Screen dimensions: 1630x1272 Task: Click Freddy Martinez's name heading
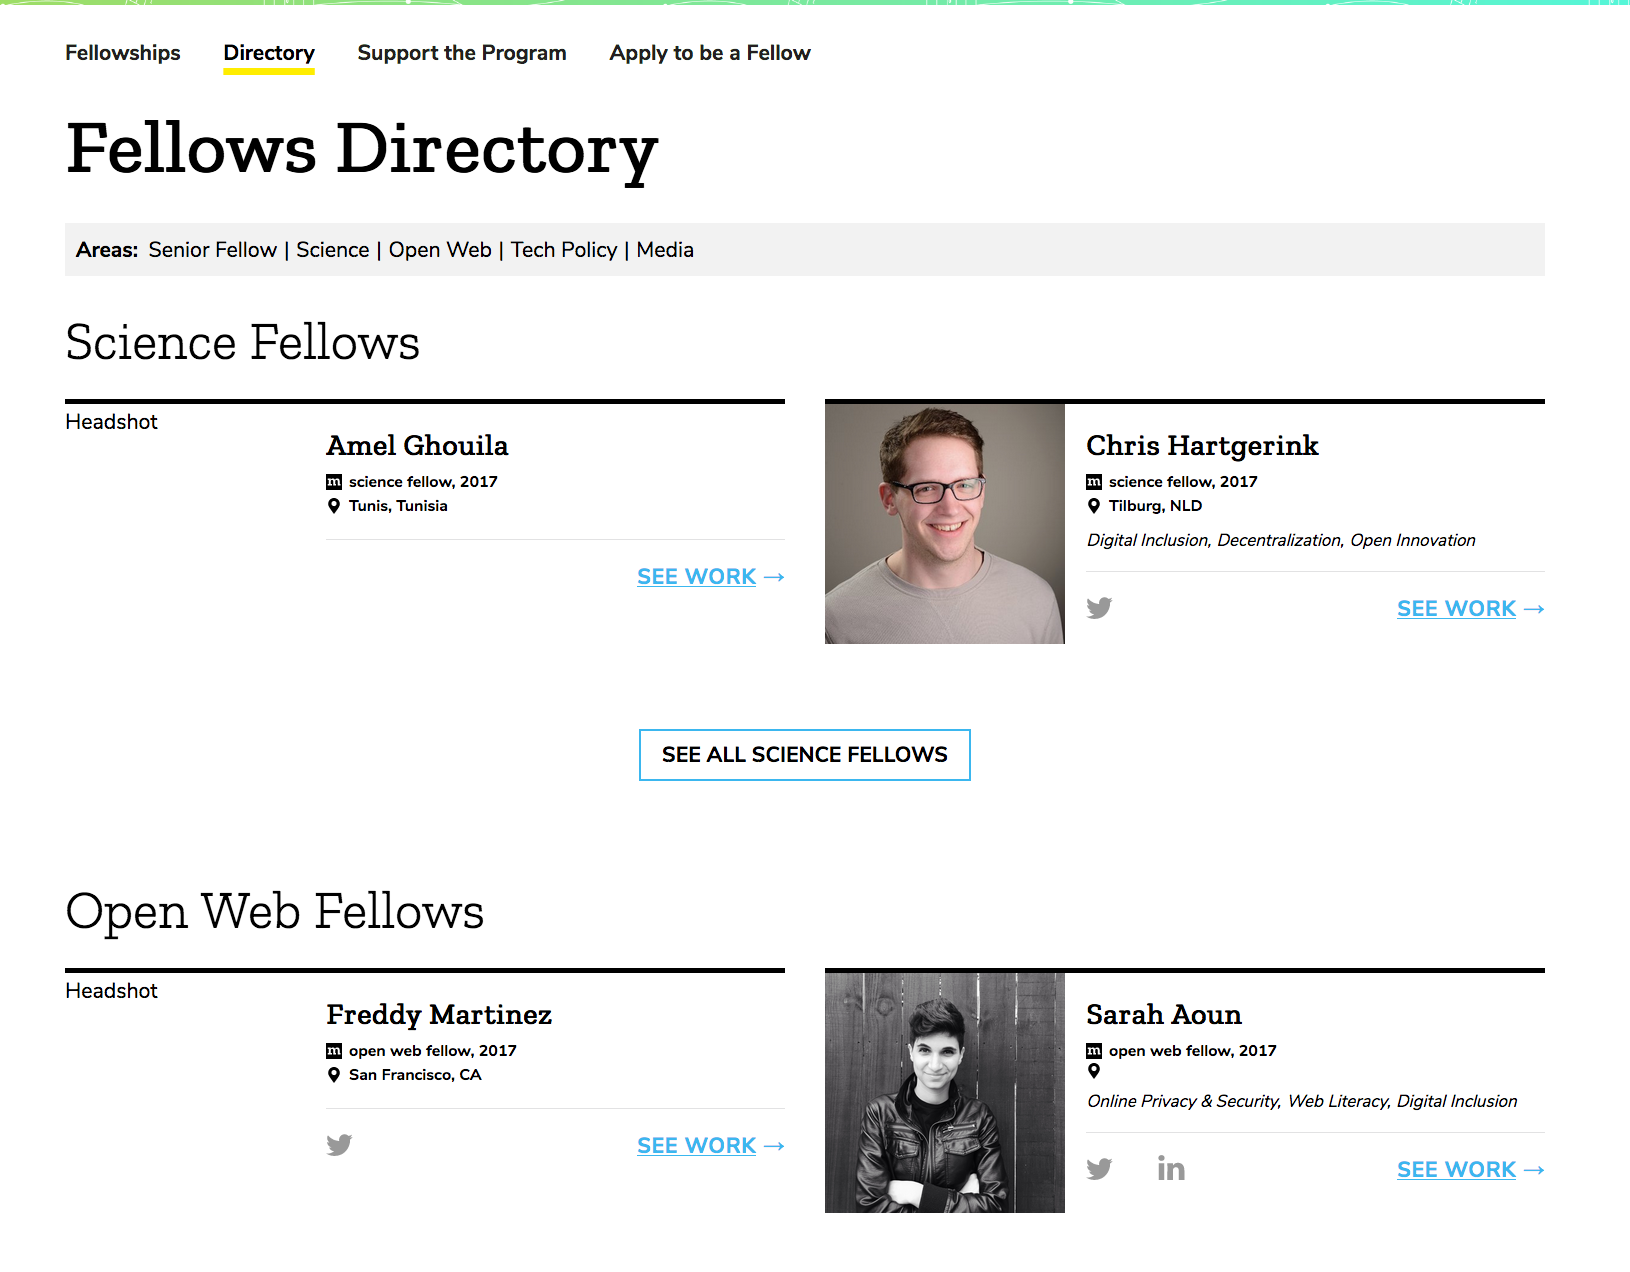pos(439,1015)
